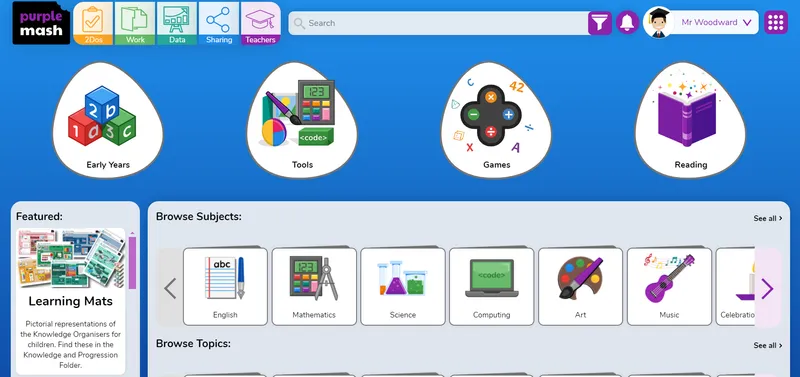The width and height of the screenshot is (800, 377).
Task: Click the Search input field
Action: pos(439,23)
